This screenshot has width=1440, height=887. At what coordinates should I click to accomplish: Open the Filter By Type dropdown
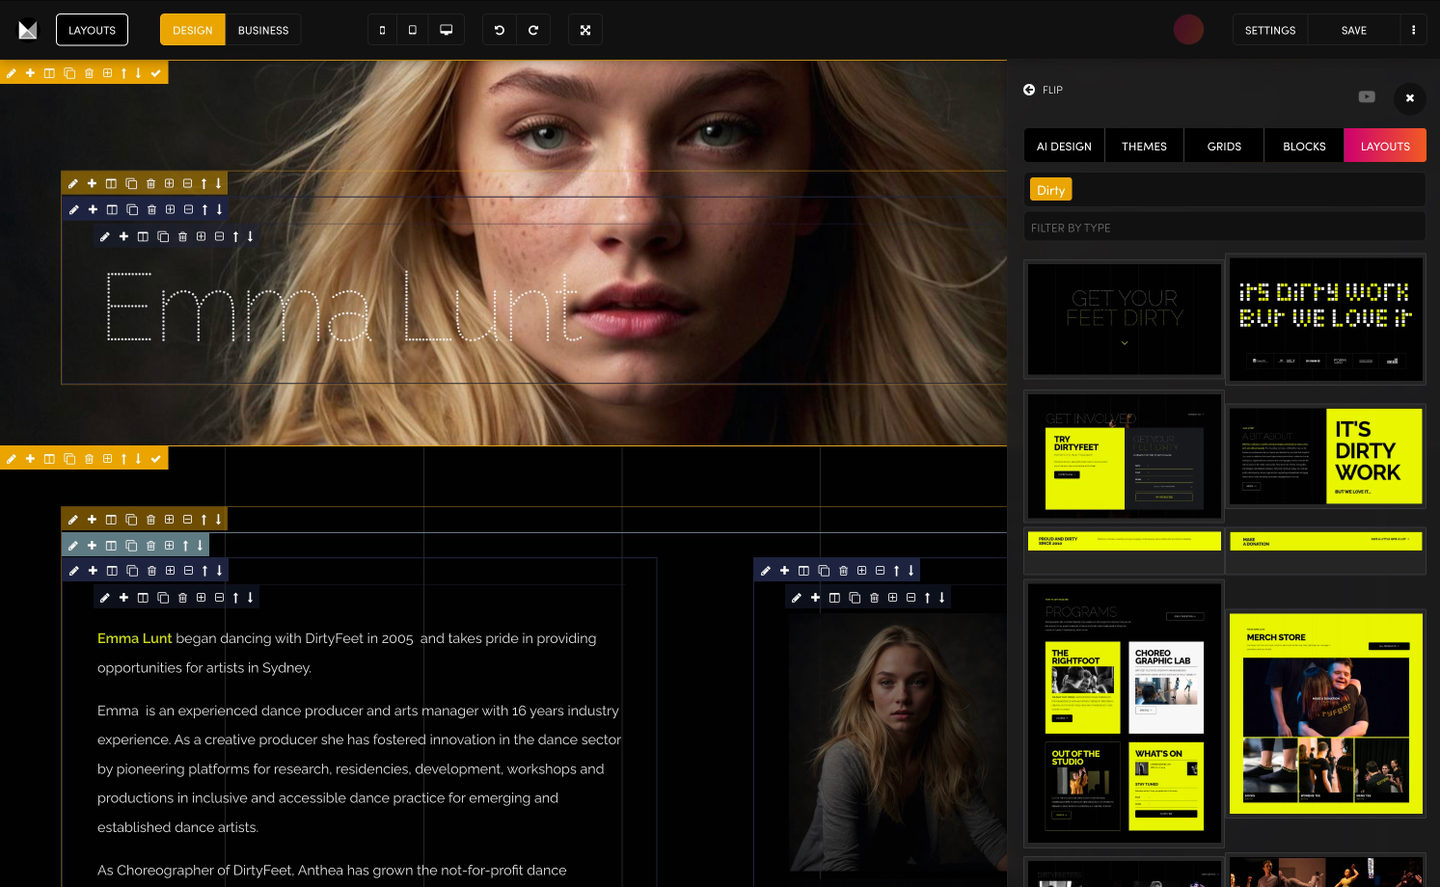pos(1224,228)
